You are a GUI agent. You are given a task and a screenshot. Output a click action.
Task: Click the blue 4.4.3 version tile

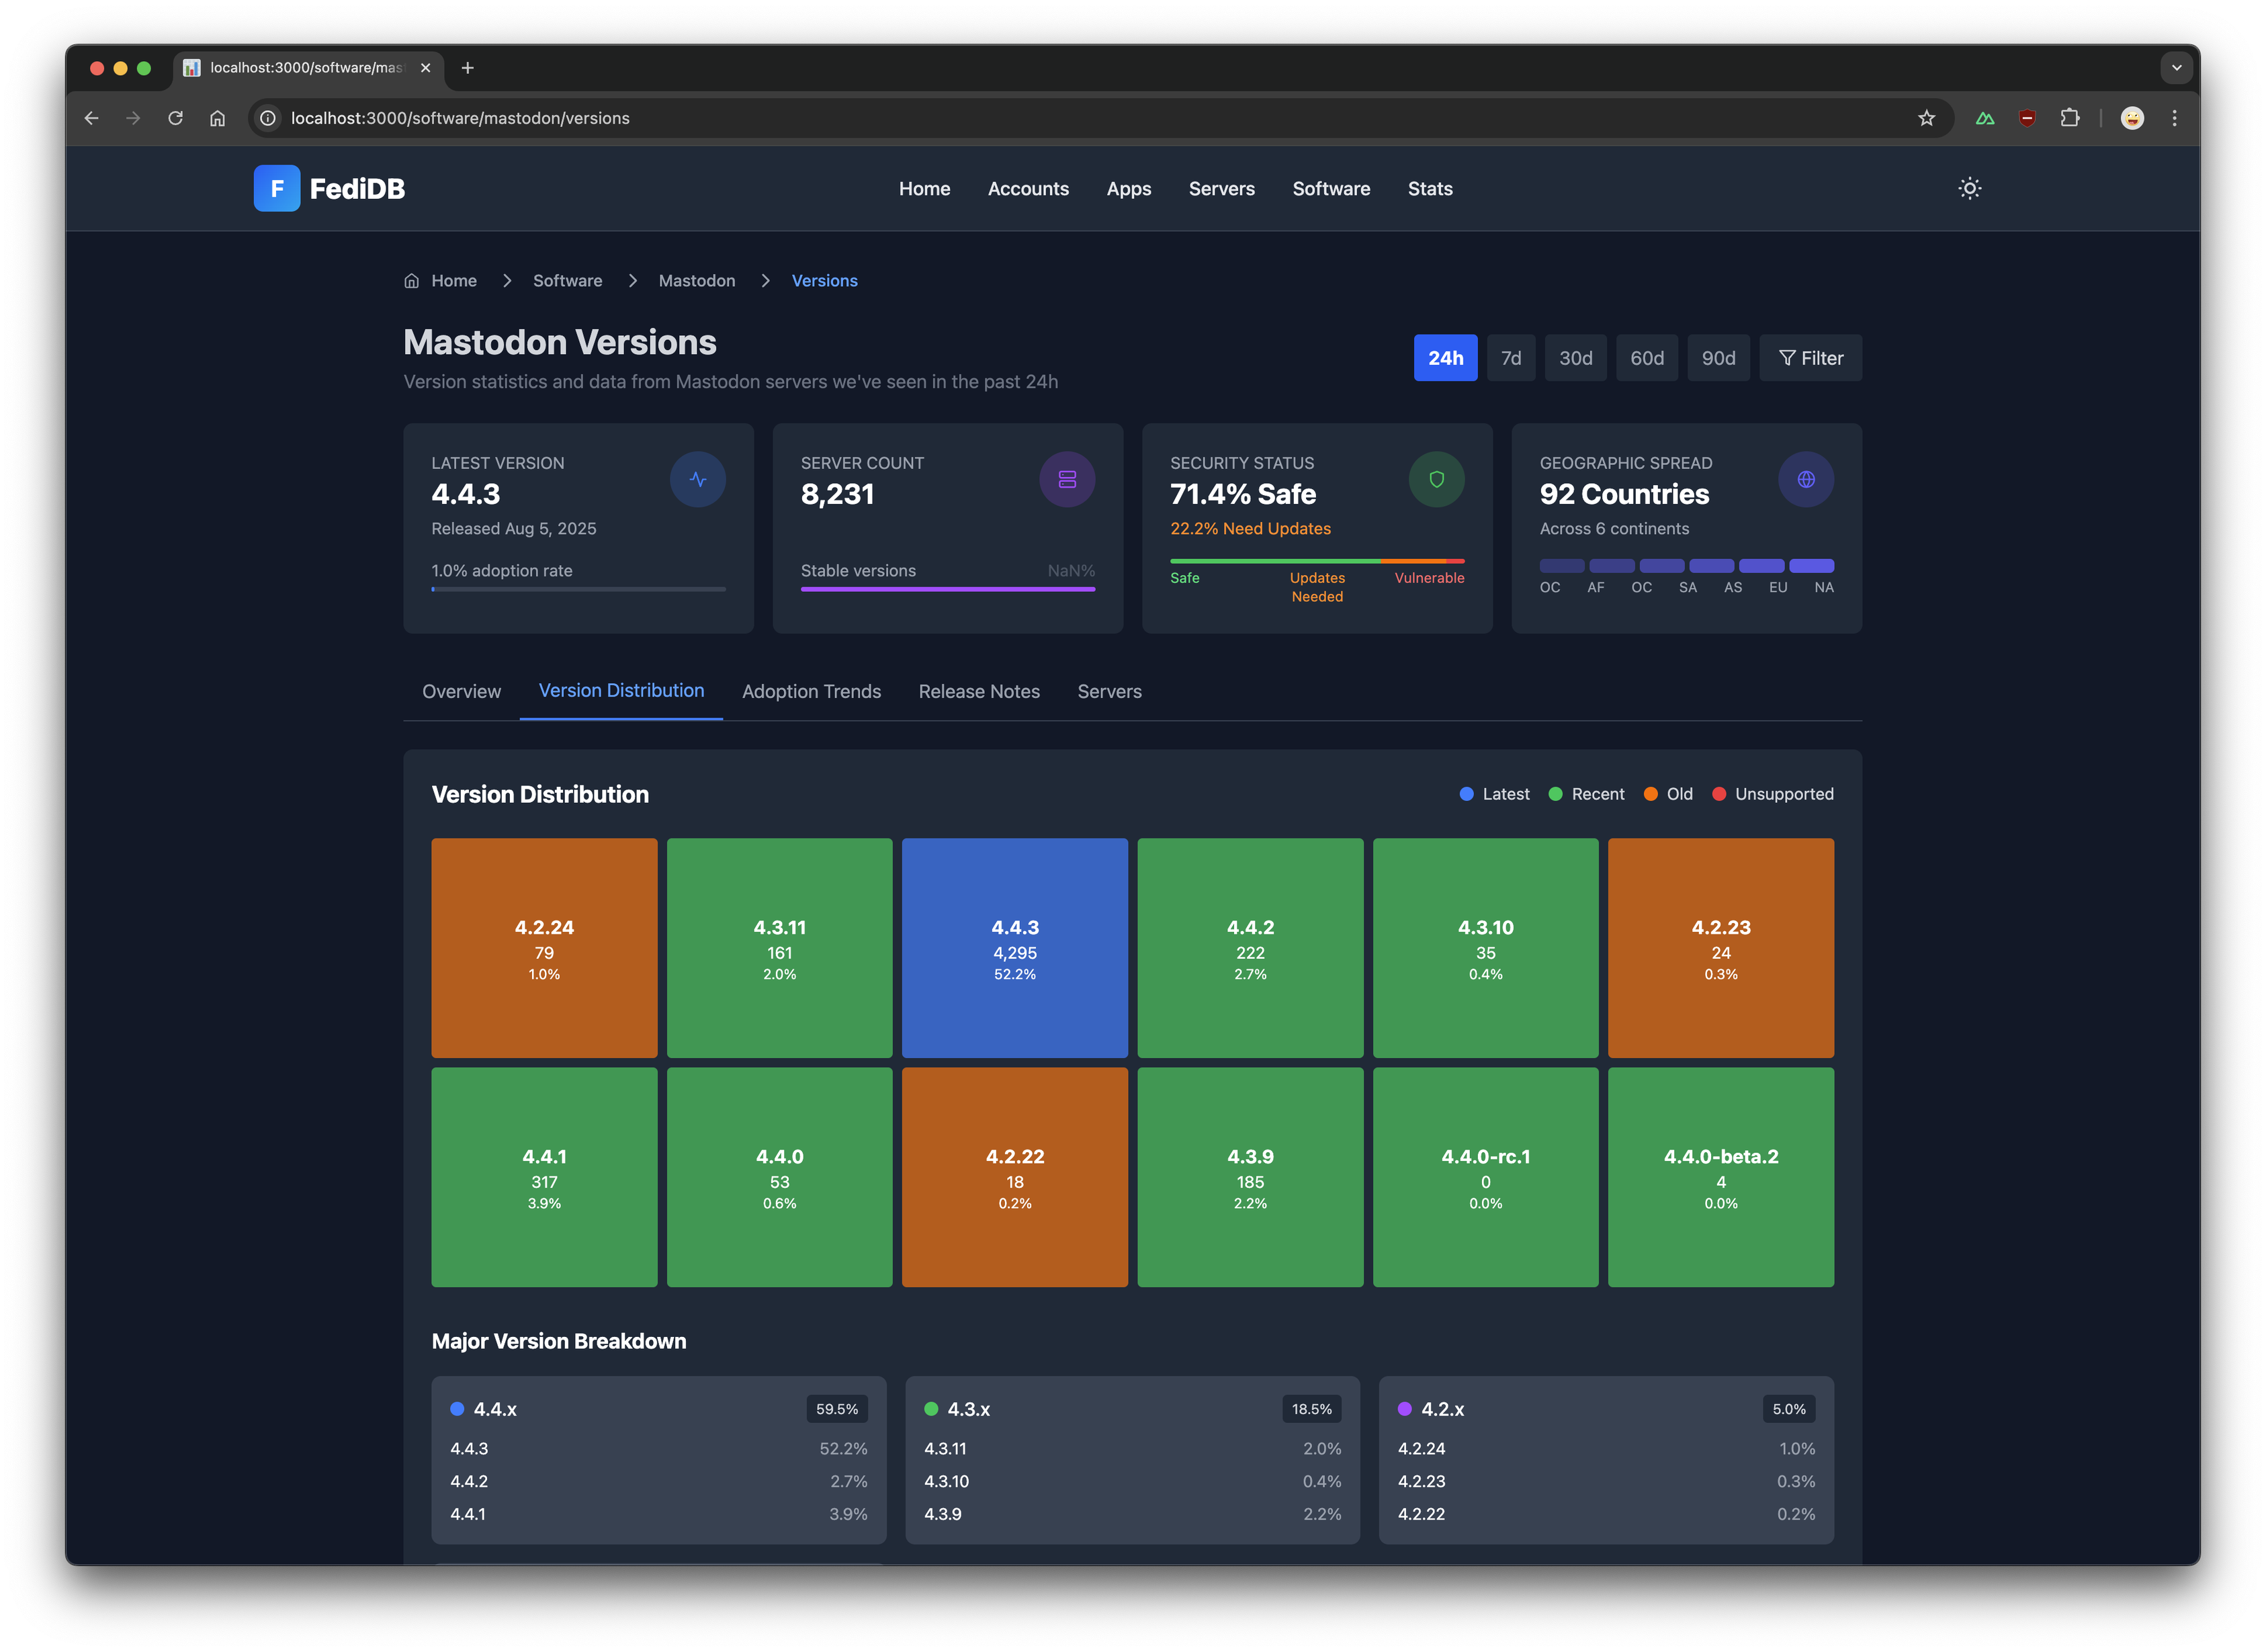(1014, 948)
